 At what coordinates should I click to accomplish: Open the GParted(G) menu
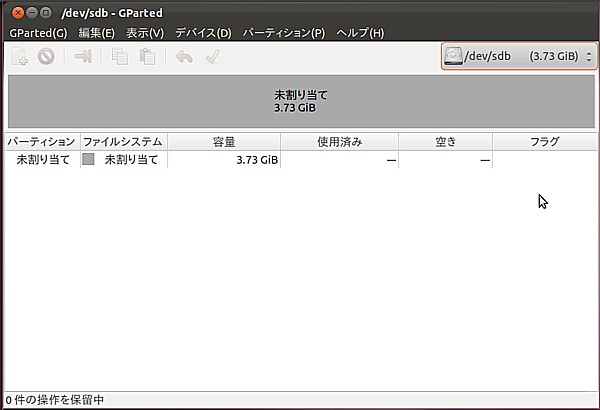point(38,33)
